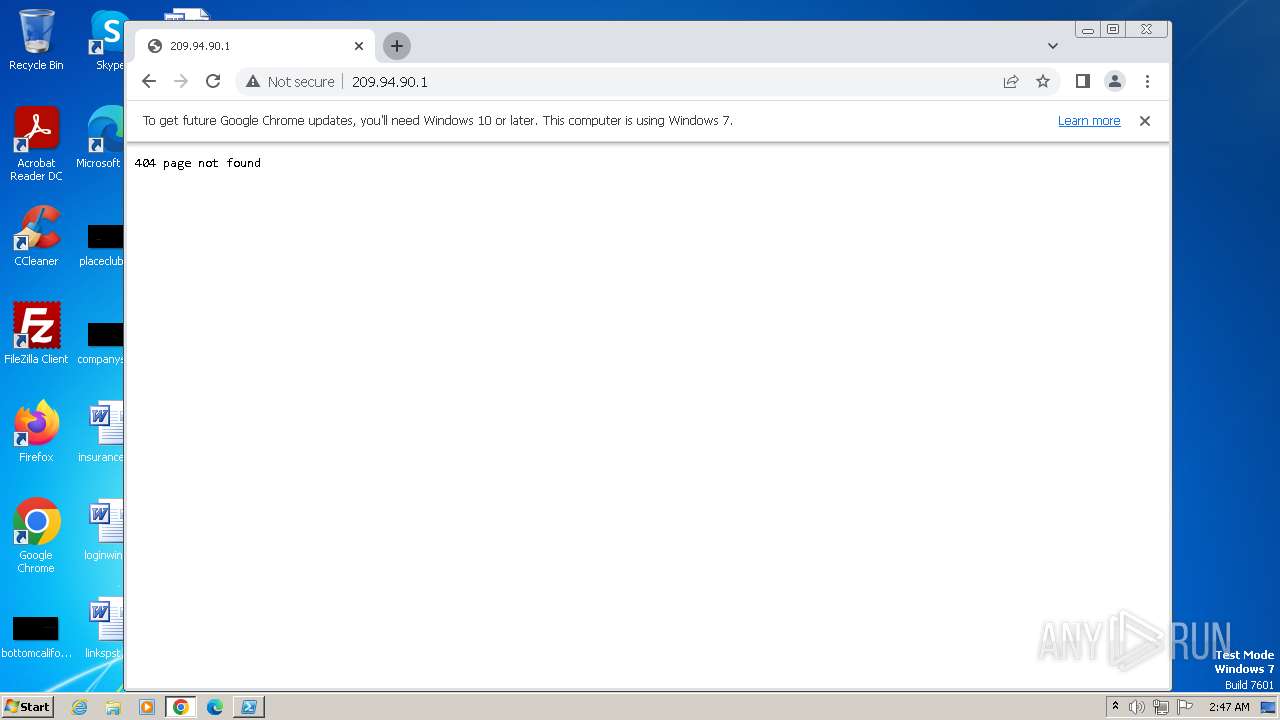Follow the Learn more link
1280x720 pixels.
1089,121
